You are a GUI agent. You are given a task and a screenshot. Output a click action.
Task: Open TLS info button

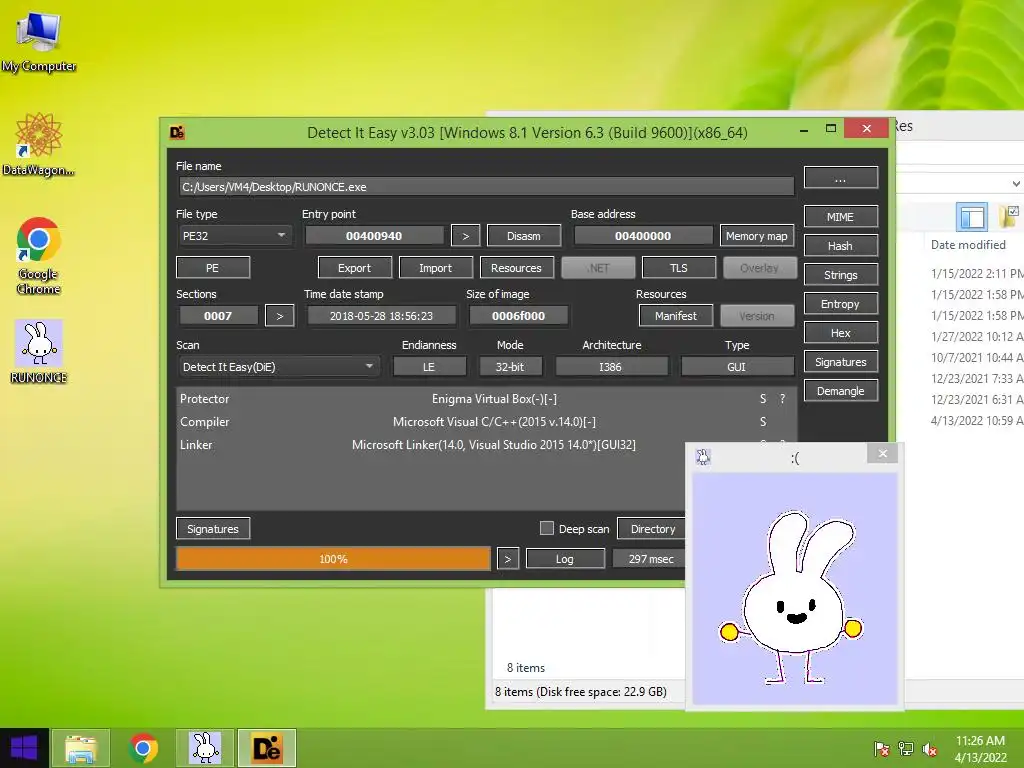[679, 268]
